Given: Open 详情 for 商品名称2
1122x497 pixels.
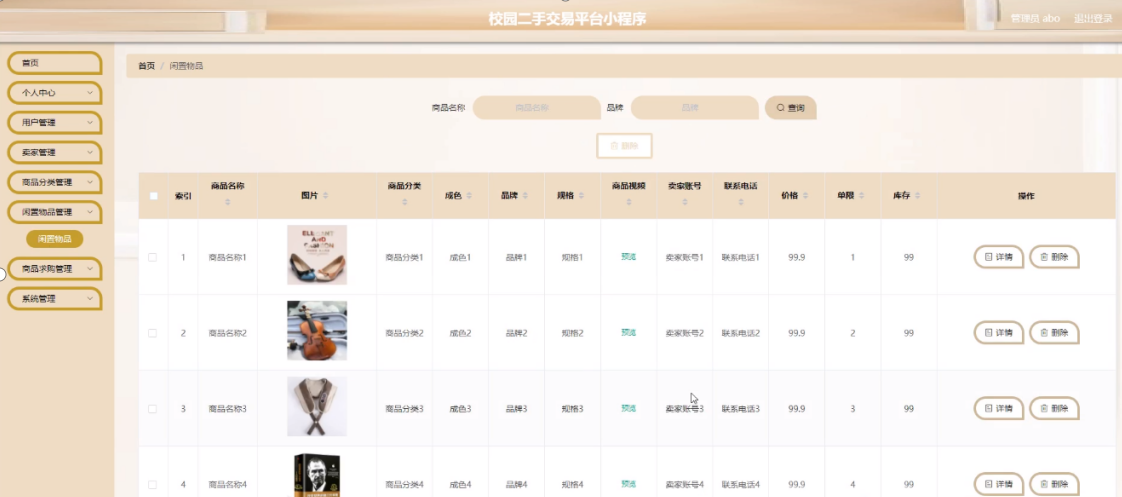Looking at the screenshot, I should coord(998,333).
